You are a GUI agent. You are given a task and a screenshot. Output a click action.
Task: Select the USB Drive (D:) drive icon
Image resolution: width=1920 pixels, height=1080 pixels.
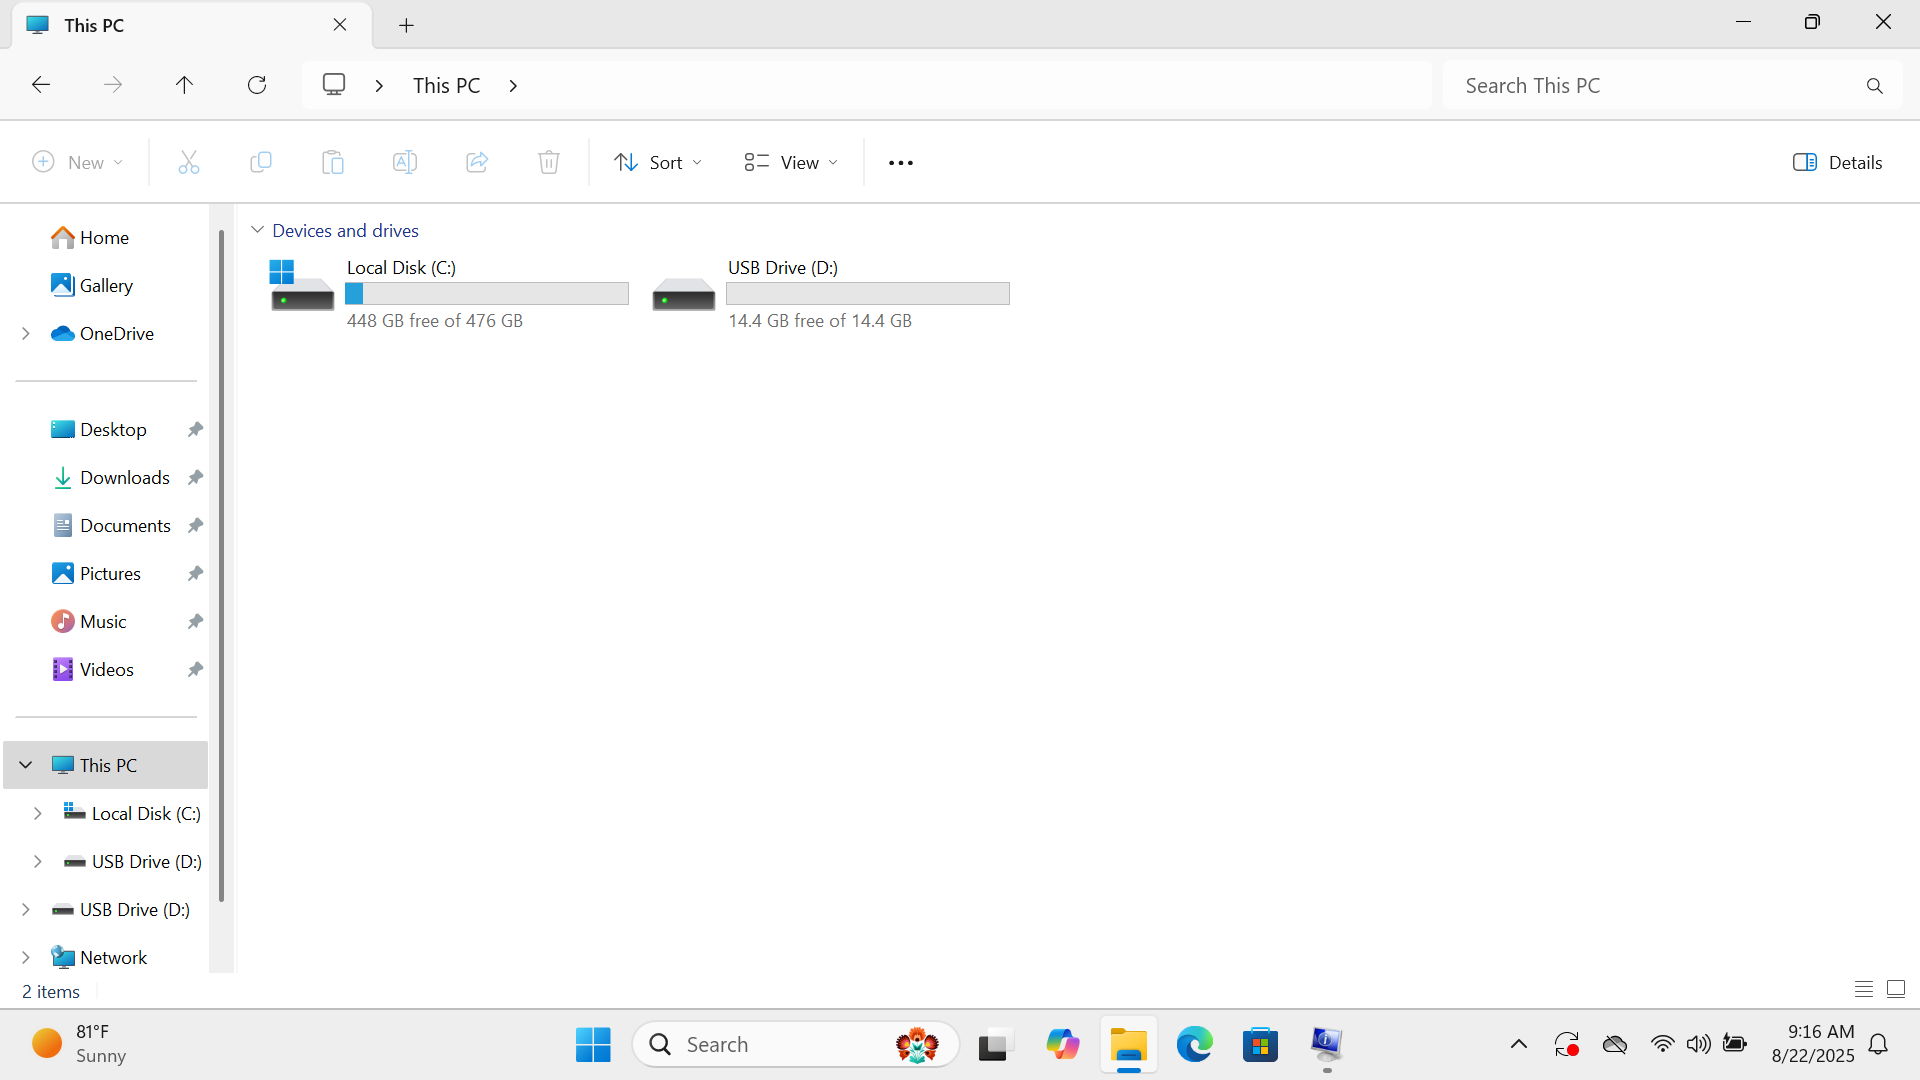[x=684, y=294]
